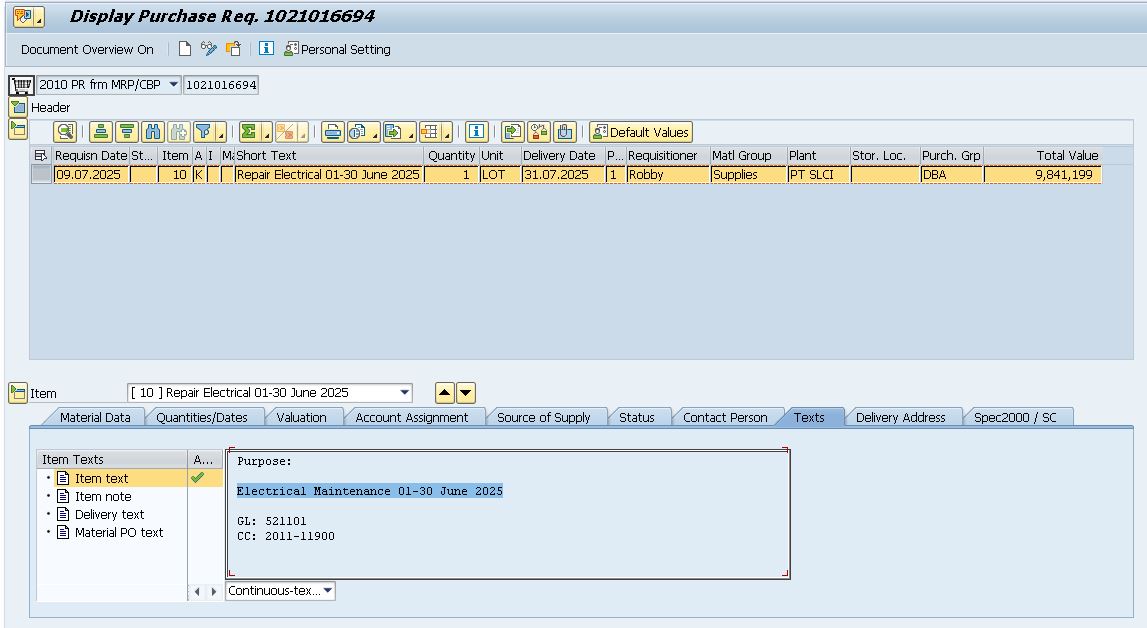Go to the Source of Supply tab
Viewport: 1147px width, 628px height.
[x=544, y=417]
